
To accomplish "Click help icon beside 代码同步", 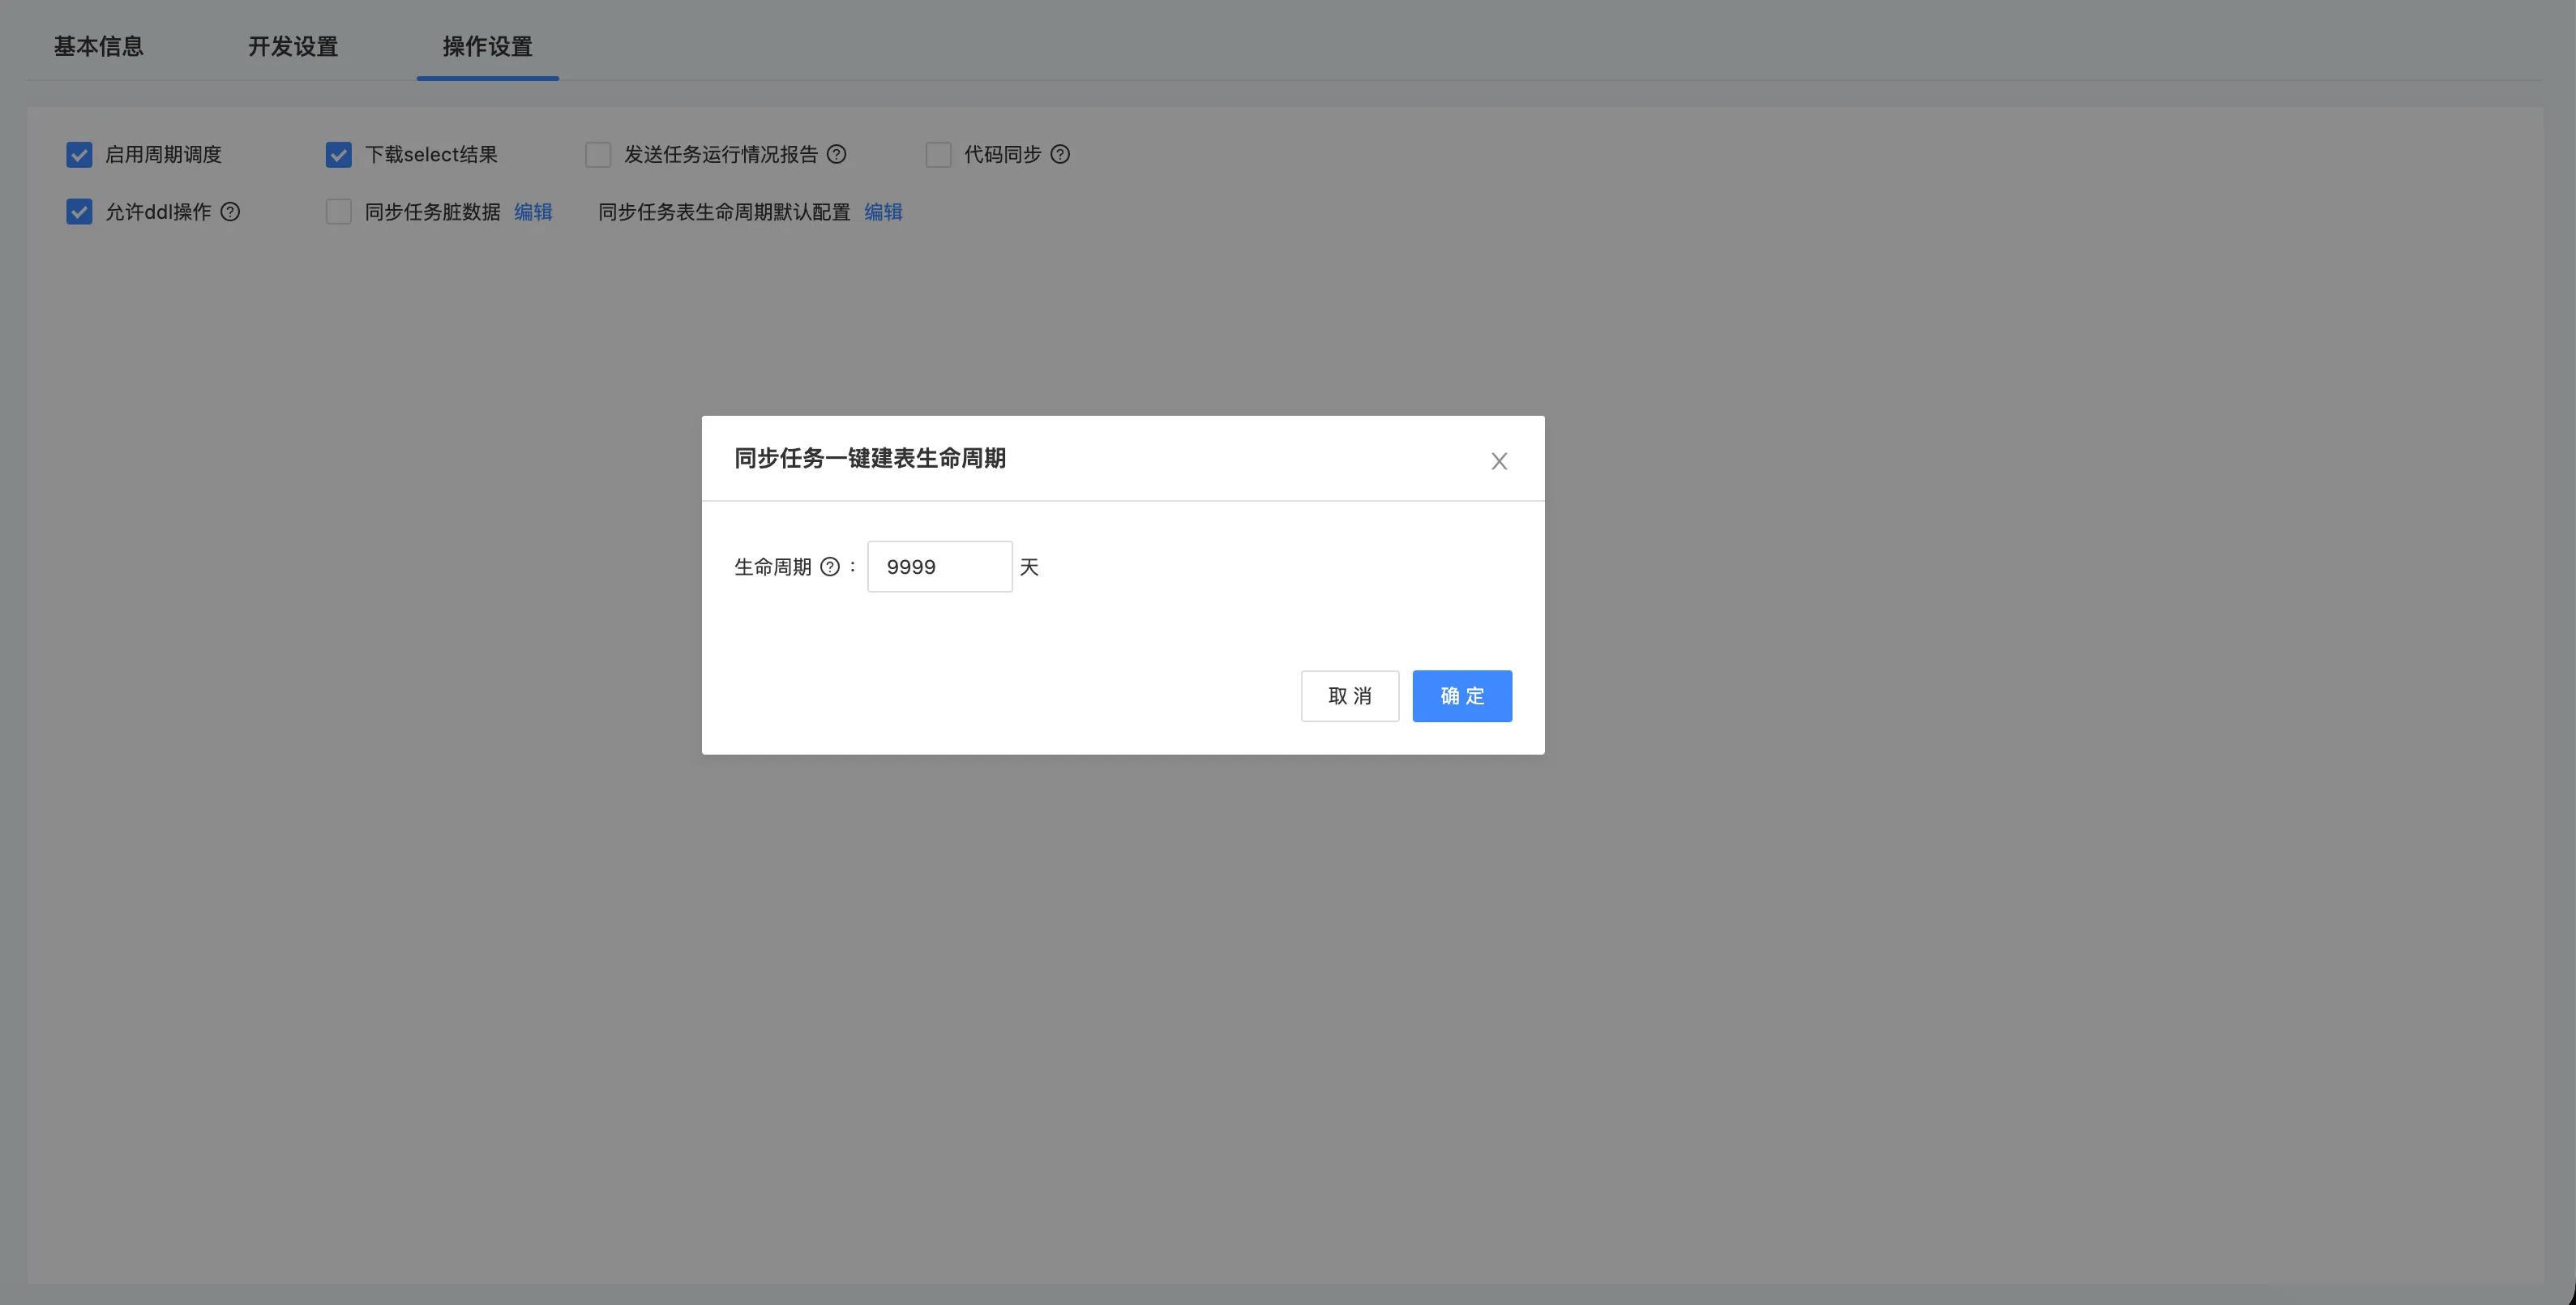I will (x=1060, y=154).
